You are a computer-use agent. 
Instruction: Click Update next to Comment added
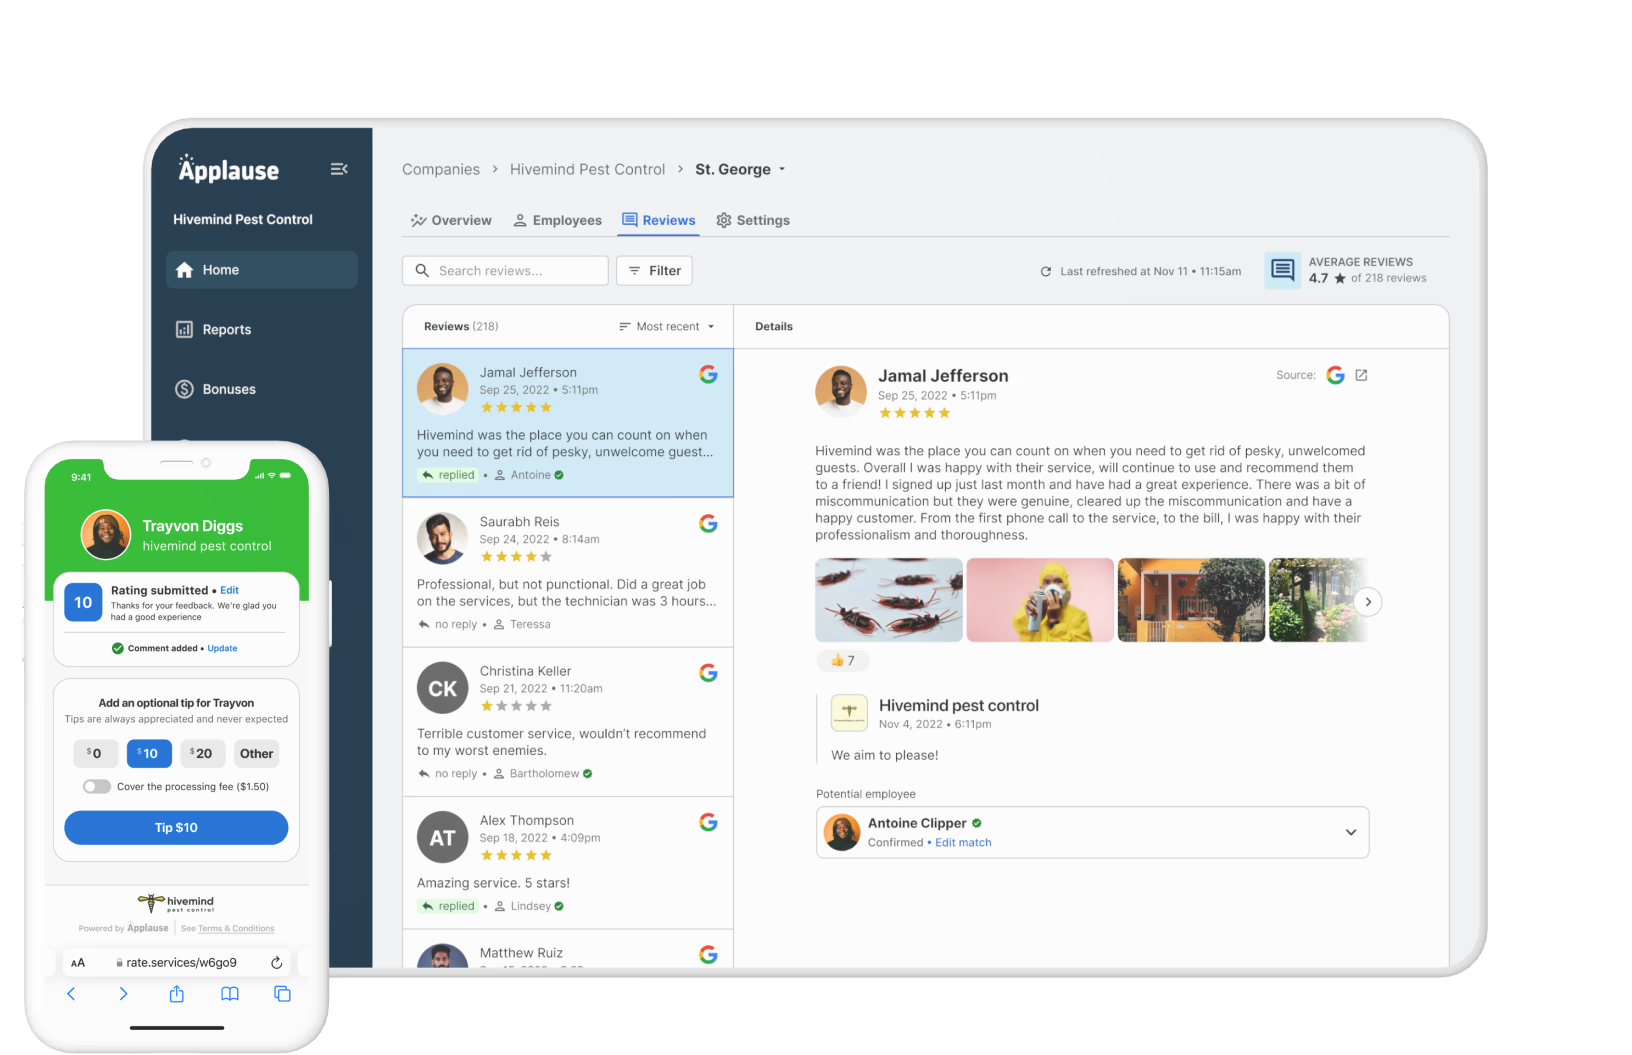coord(222,648)
